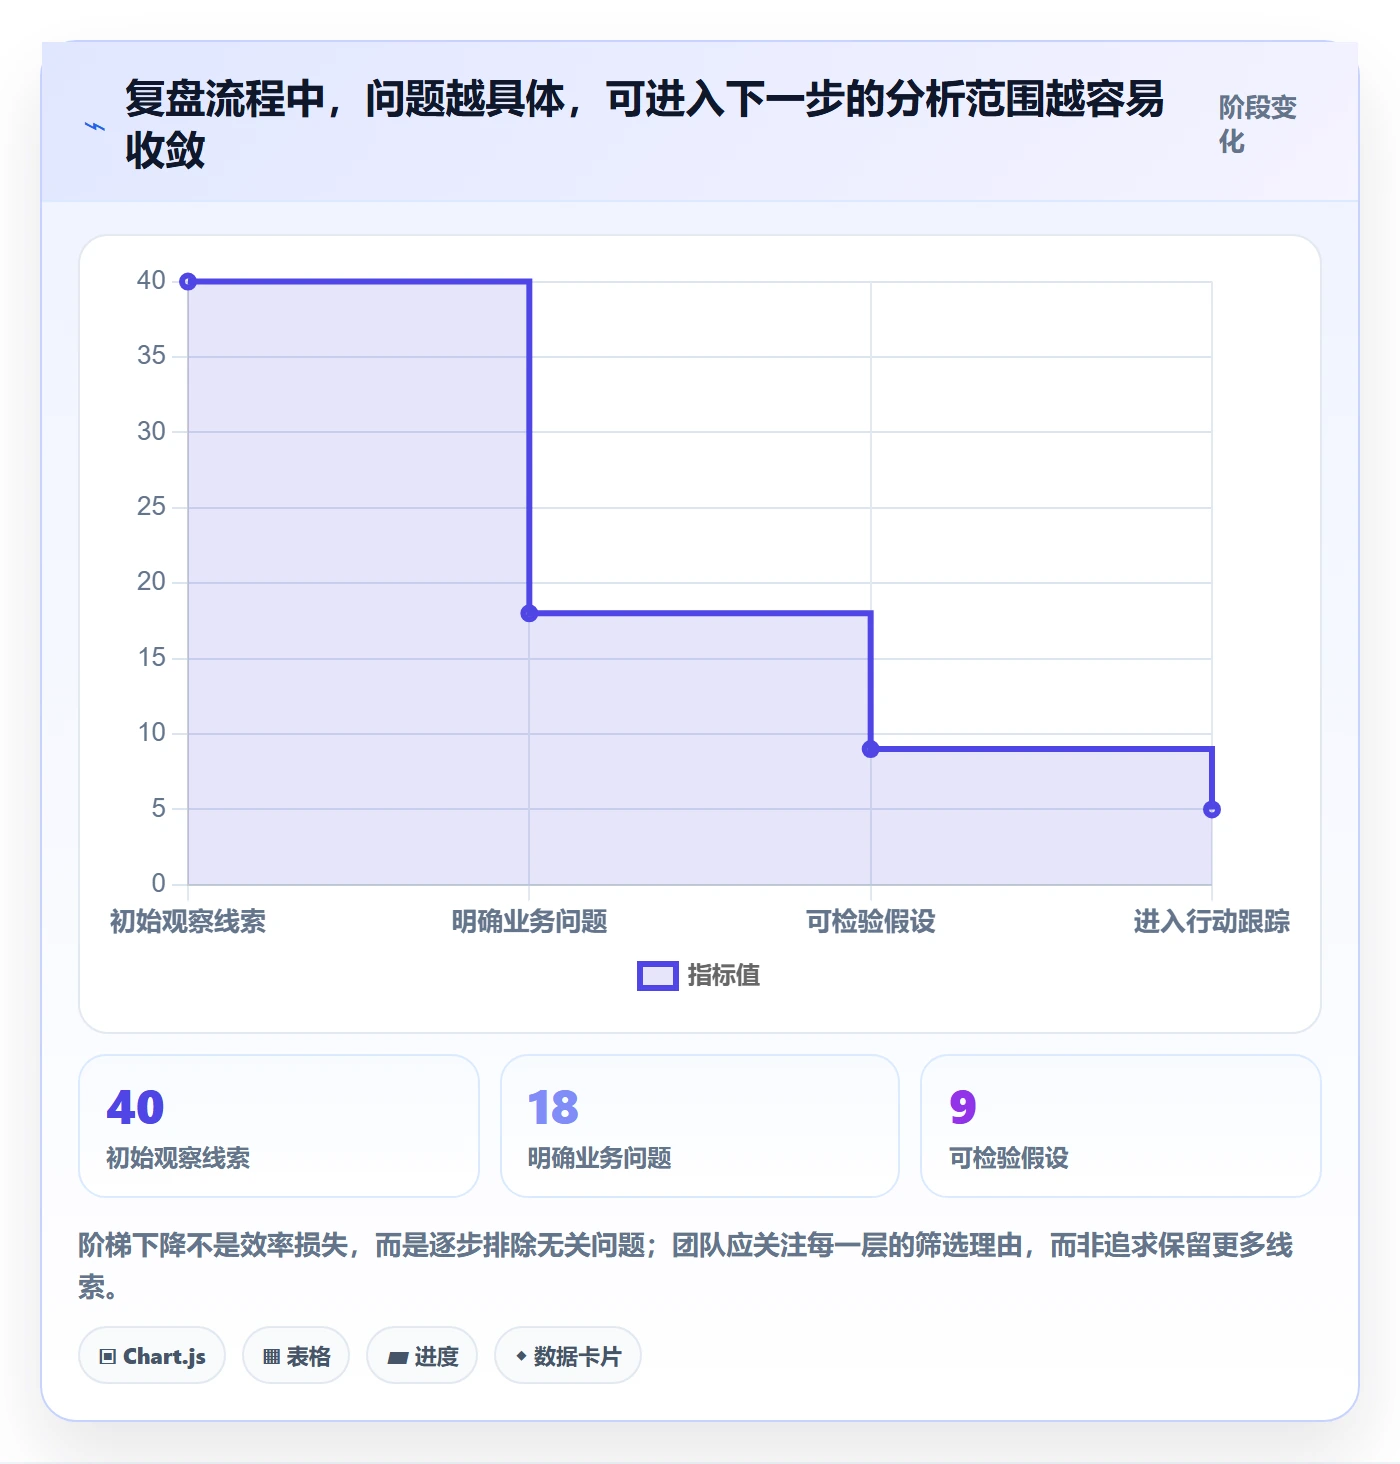Click the 表格 chip grid icon

(x=271, y=1357)
